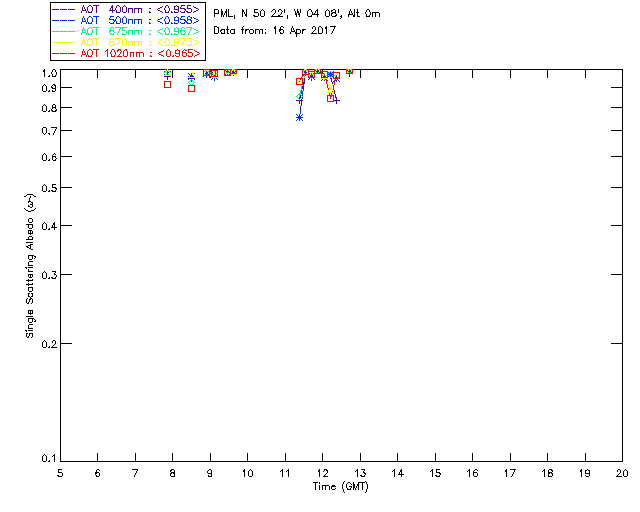Click the x-axis label 17

point(510,473)
